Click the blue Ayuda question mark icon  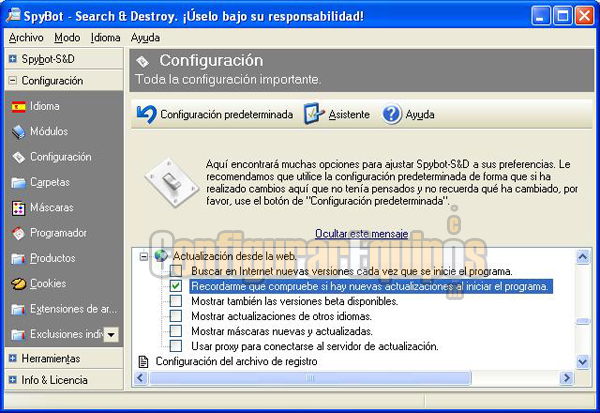coord(391,114)
